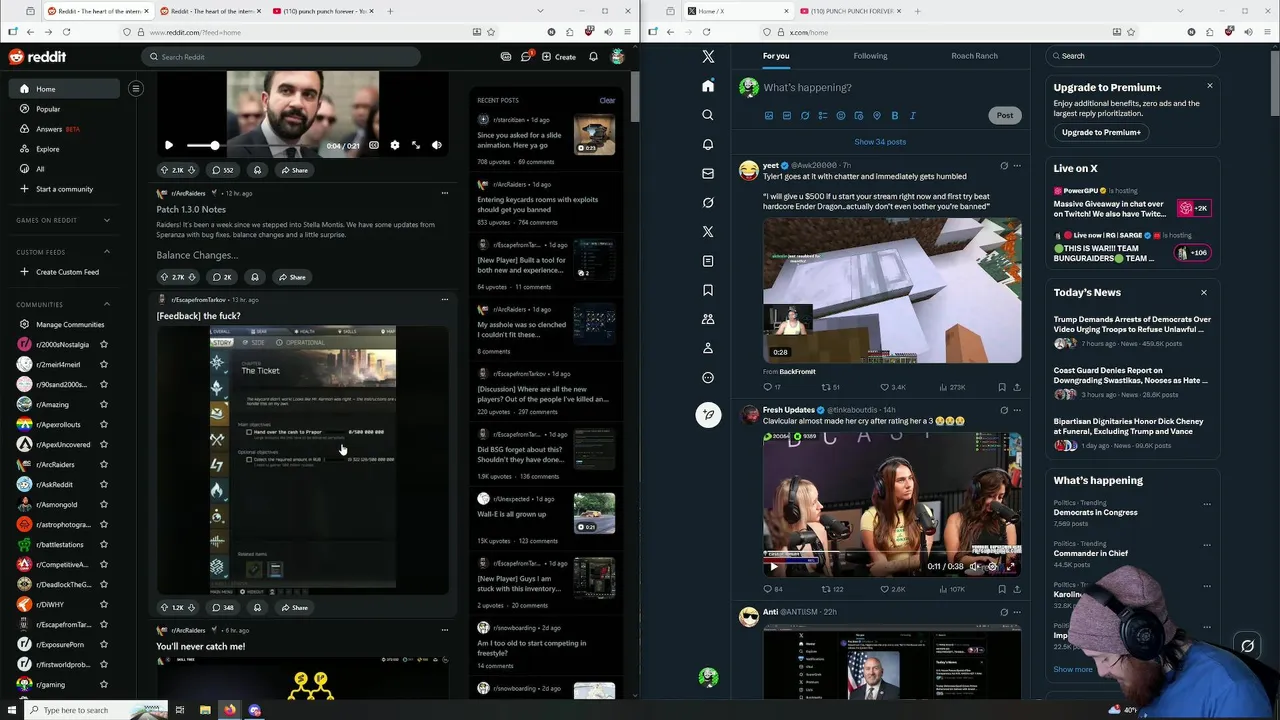This screenshot has width=1280, height=720.
Task: Open options menu on Patch 1.3.0 Notes post
Action: coord(445,193)
